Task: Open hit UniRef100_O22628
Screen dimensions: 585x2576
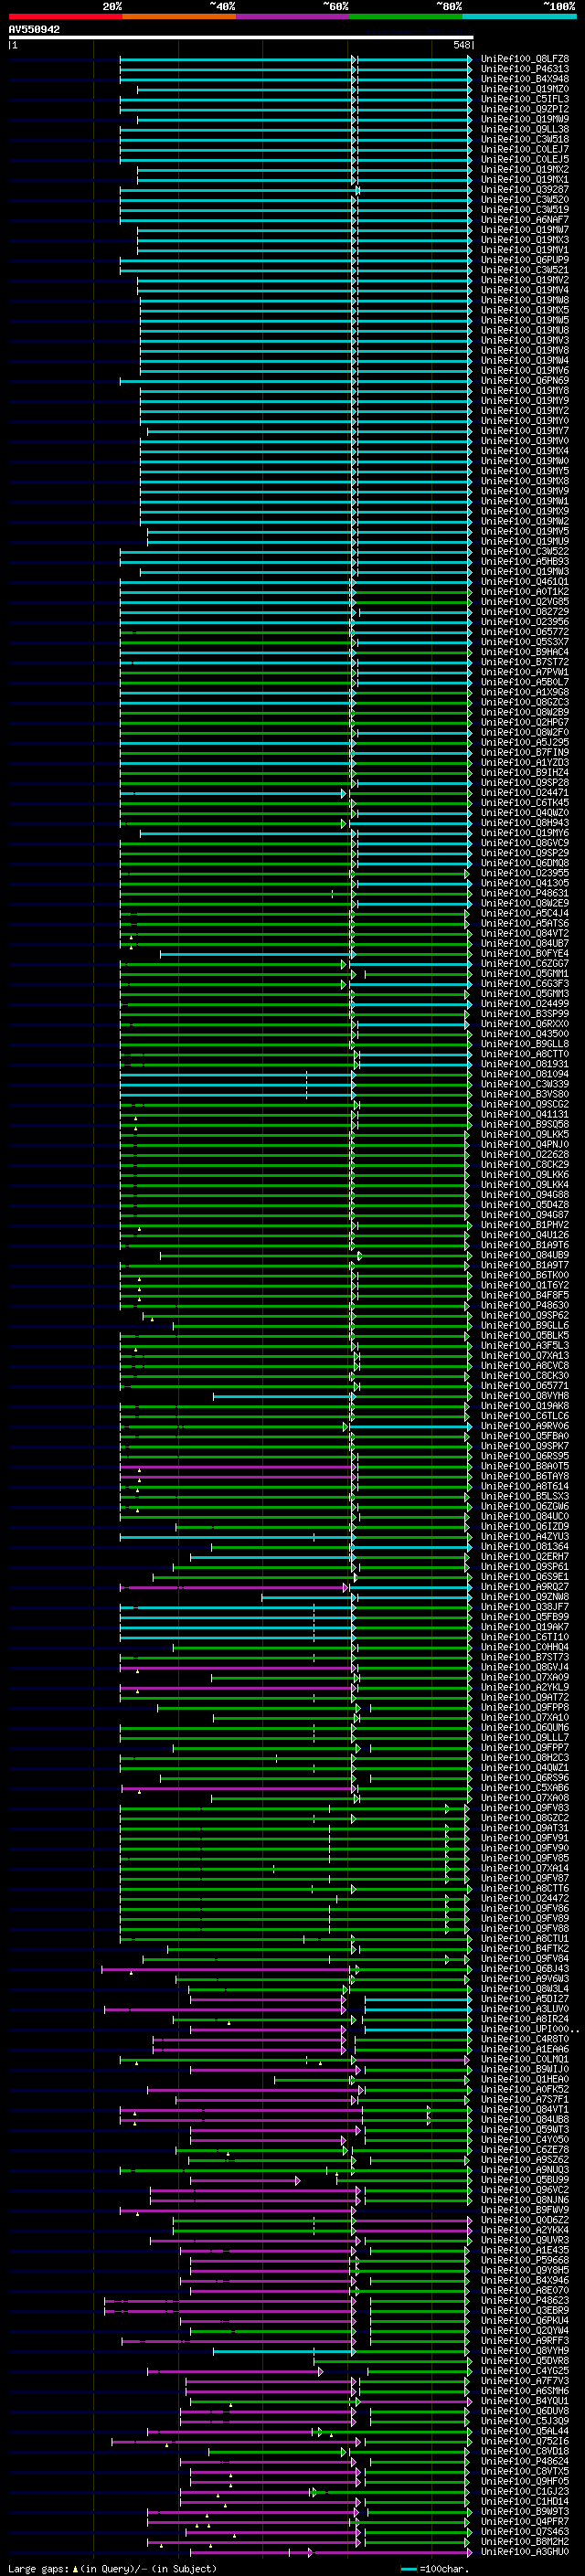Action: [x=524, y=1155]
